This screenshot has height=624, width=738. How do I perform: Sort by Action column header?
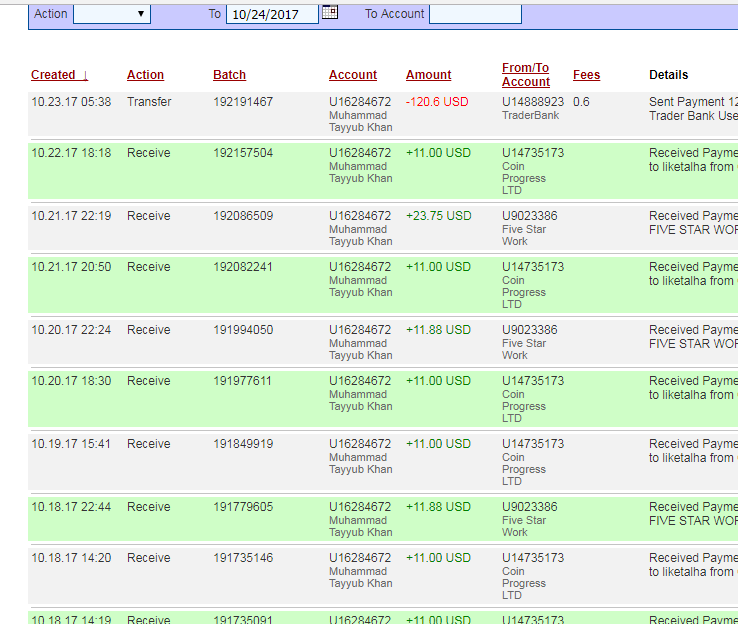pos(145,75)
